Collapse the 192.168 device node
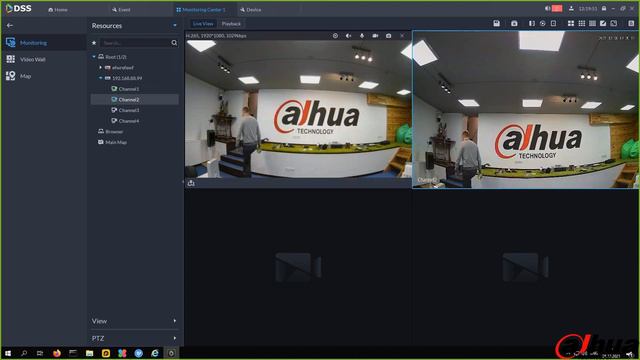The height and width of the screenshot is (360, 640). 100,78
